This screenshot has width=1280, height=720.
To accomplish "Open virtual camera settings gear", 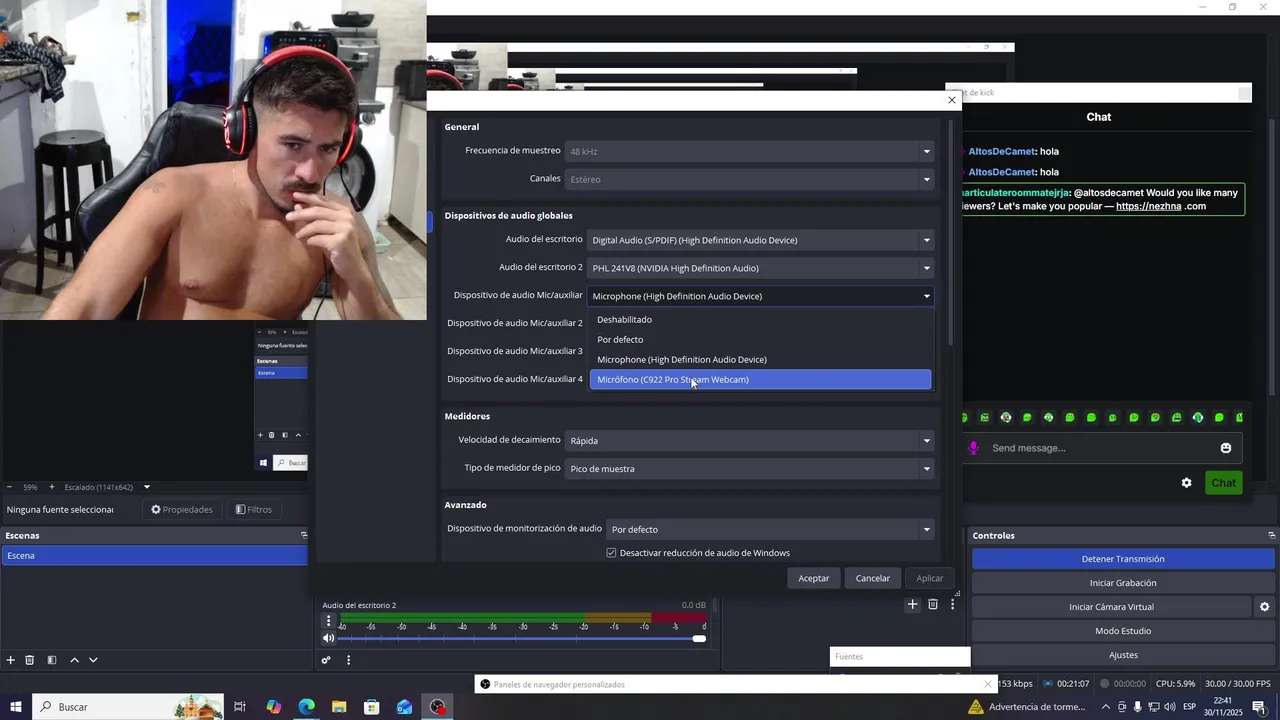I will click(x=1264, y=607).
